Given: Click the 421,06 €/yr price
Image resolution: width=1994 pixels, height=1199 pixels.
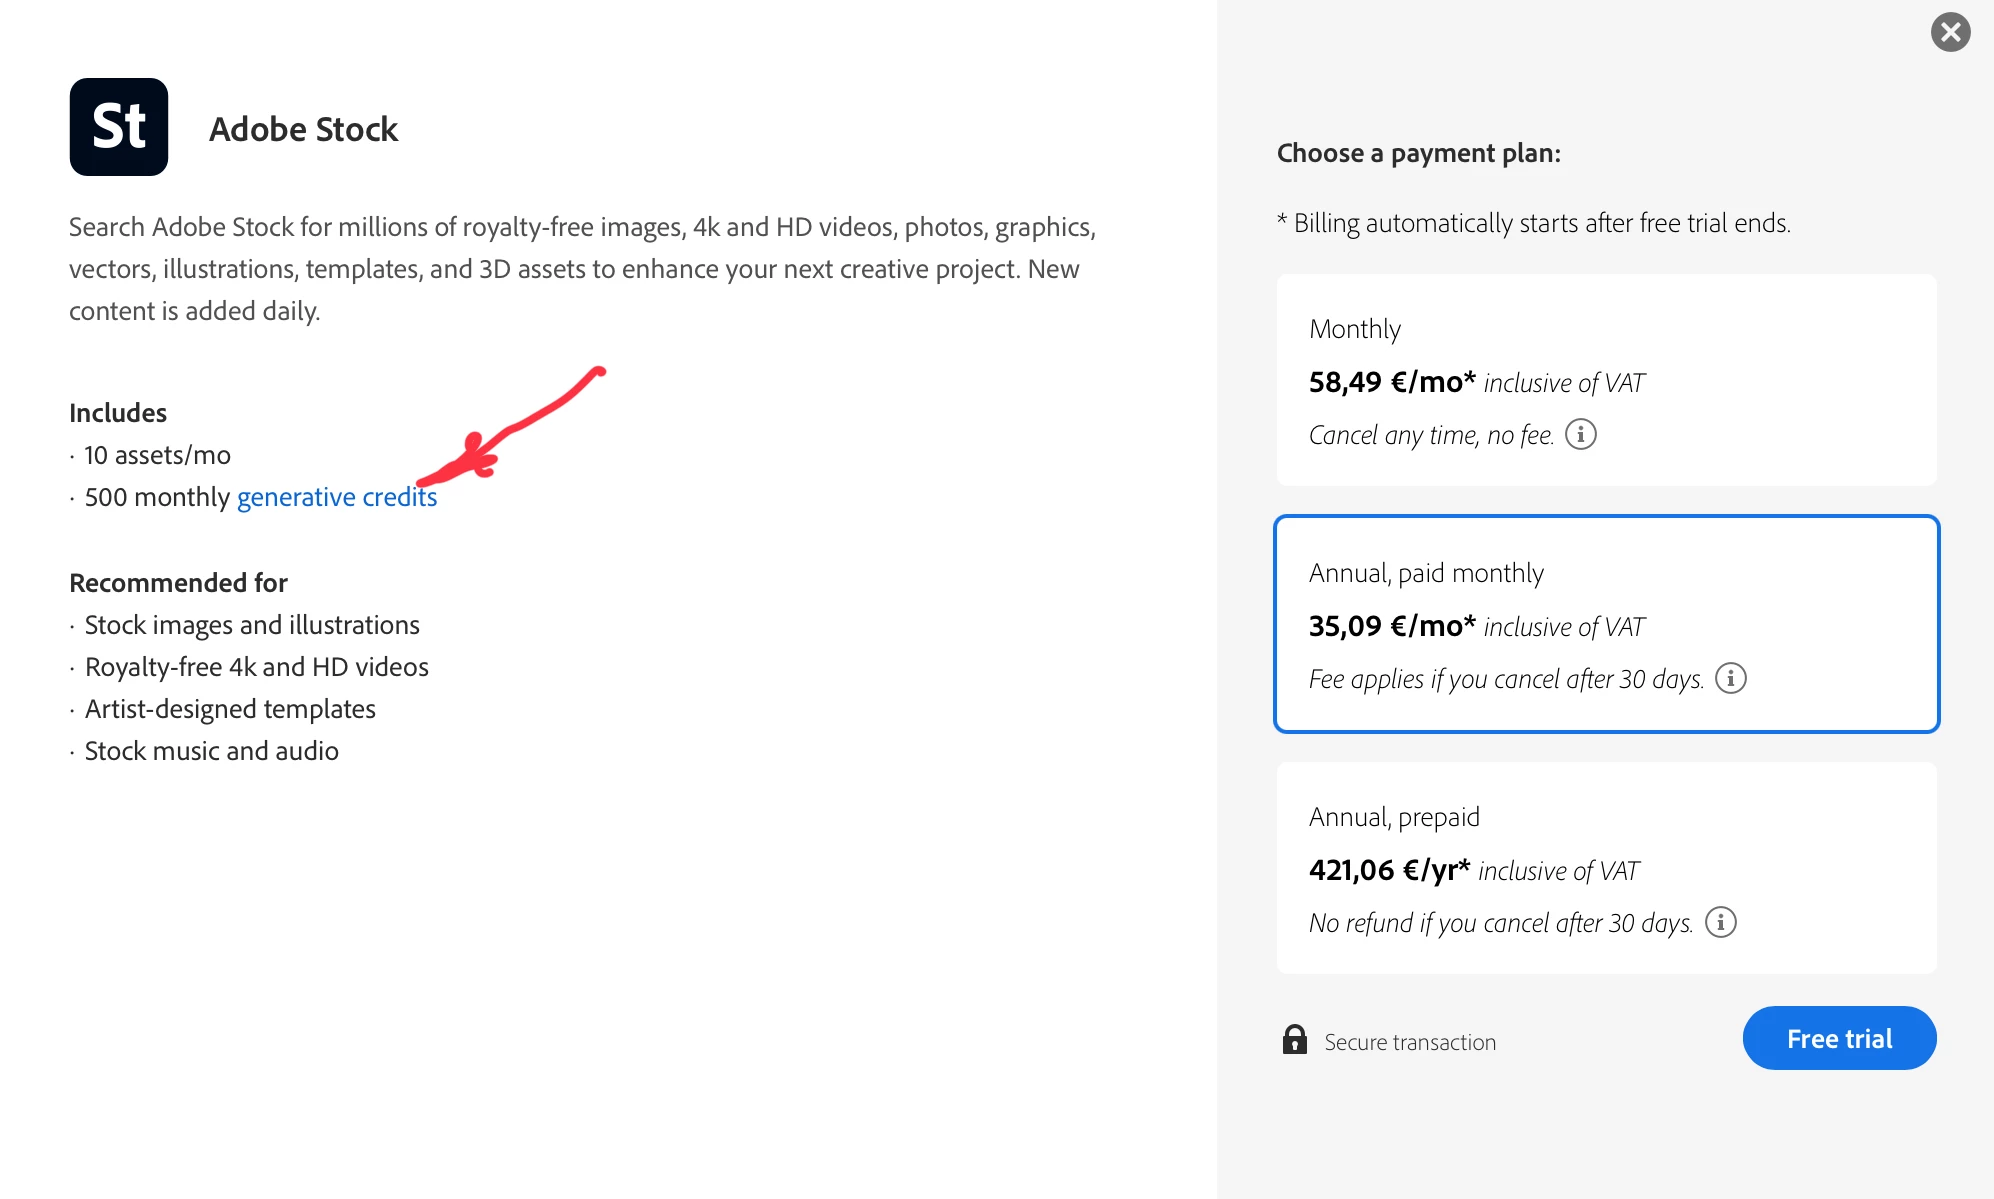Looking at the screenshot, I should (1389, 870).
